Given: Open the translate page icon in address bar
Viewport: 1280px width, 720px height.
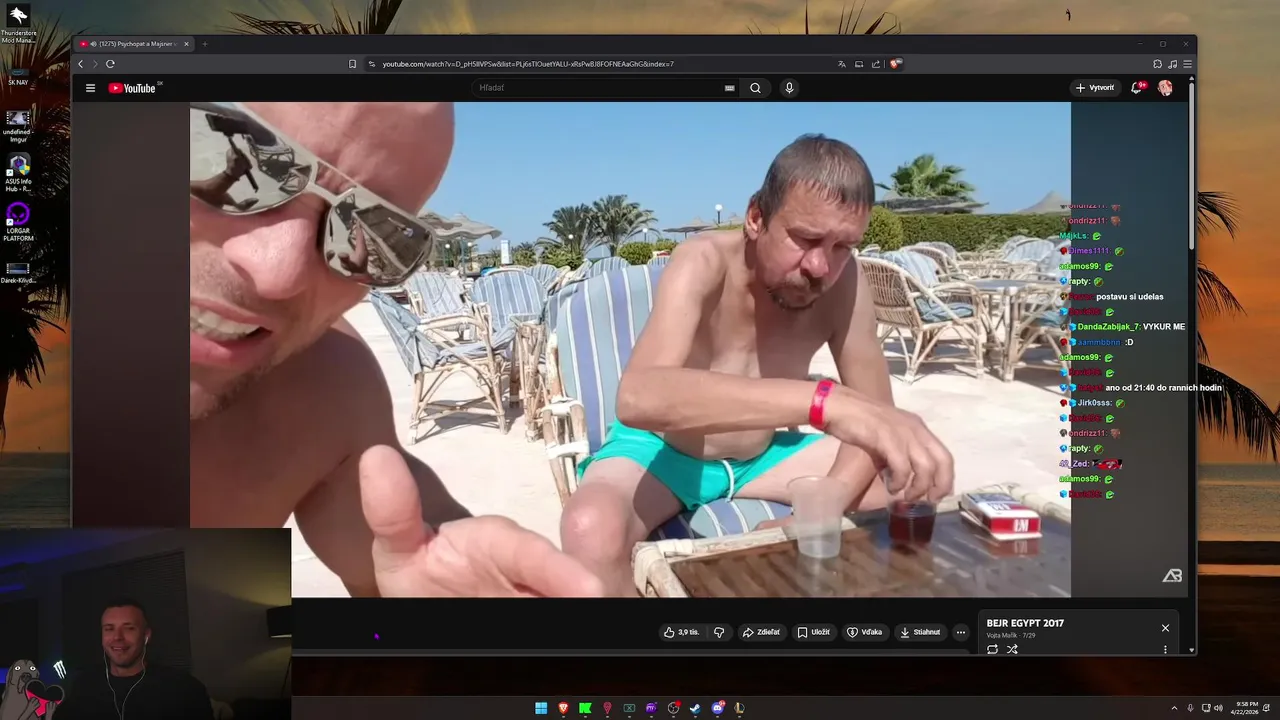Looking at the screenshot, I should pos(842,64).
